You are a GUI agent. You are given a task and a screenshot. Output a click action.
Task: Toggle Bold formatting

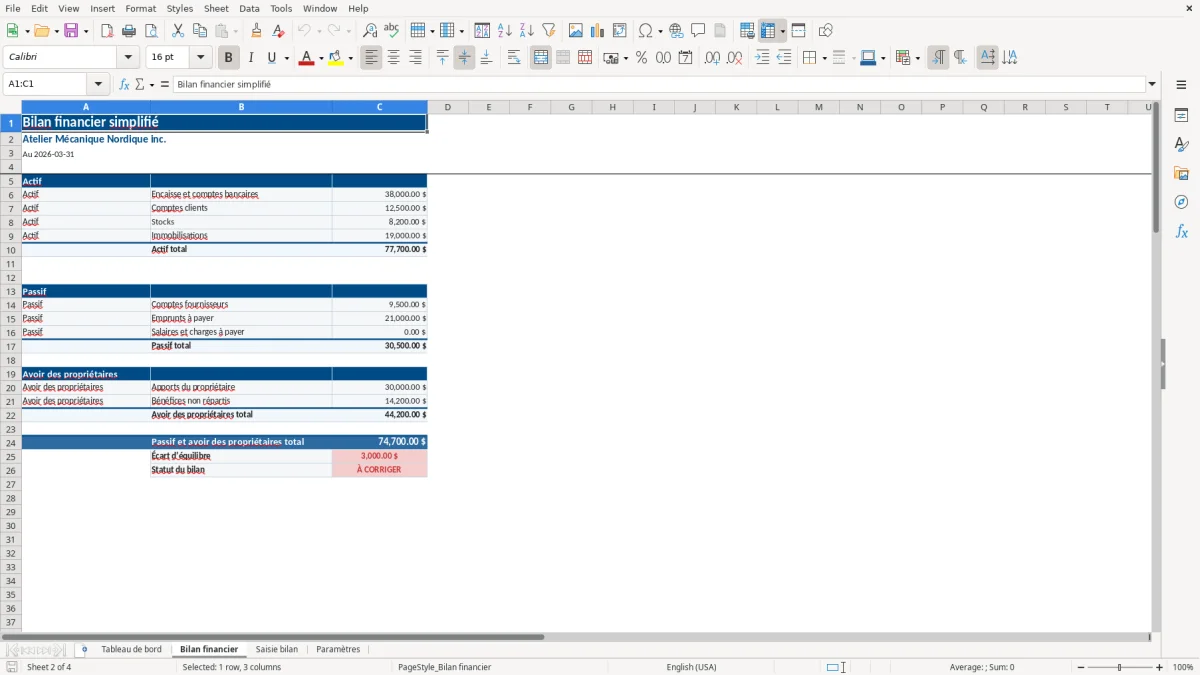[x=229, y=58]
